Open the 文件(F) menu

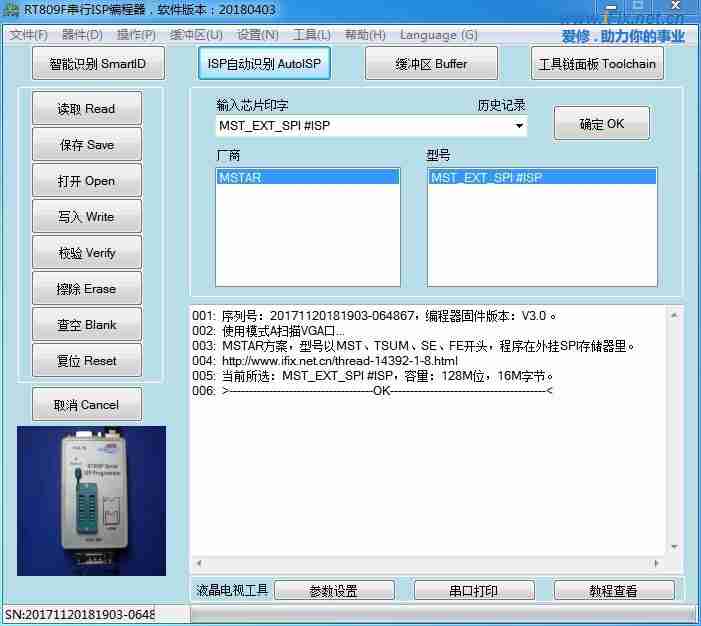[x=29, y=35]
